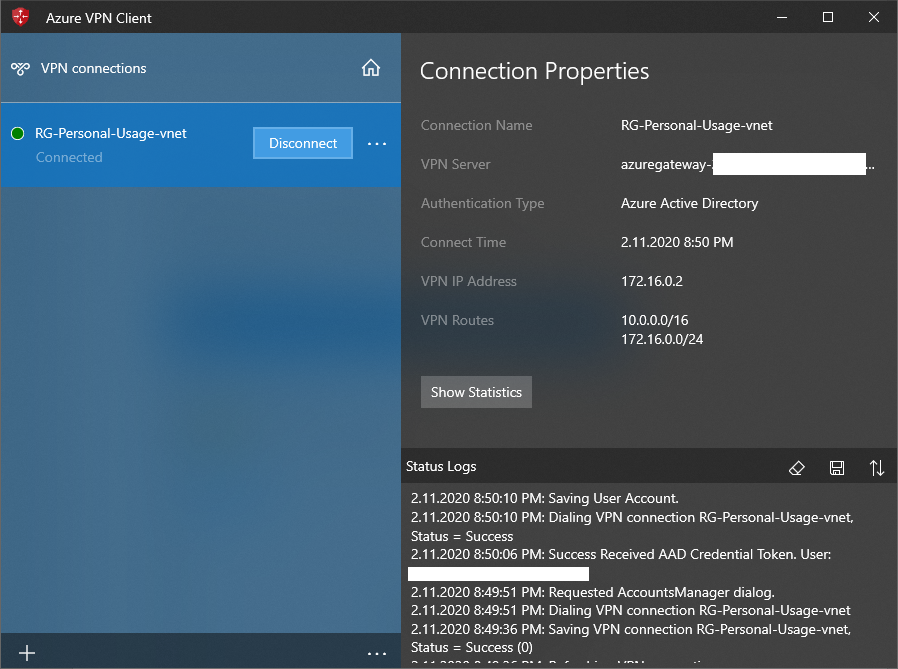
Task: Click the 8:49:36 PM Saving VPN connection log entry
Action: [631, 638]
